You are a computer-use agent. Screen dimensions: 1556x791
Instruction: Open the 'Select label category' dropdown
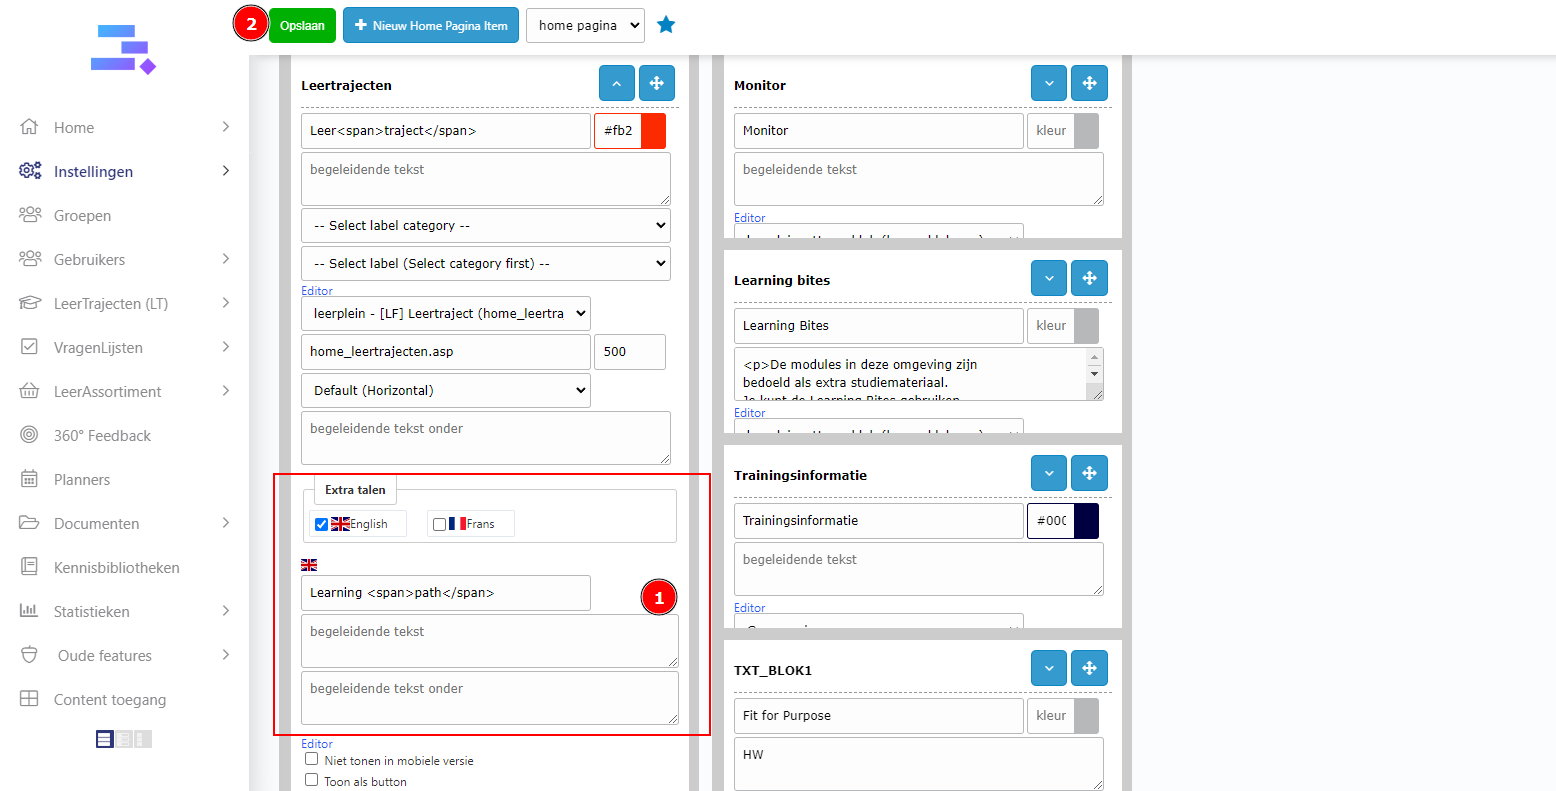click(x=485, y=226)
